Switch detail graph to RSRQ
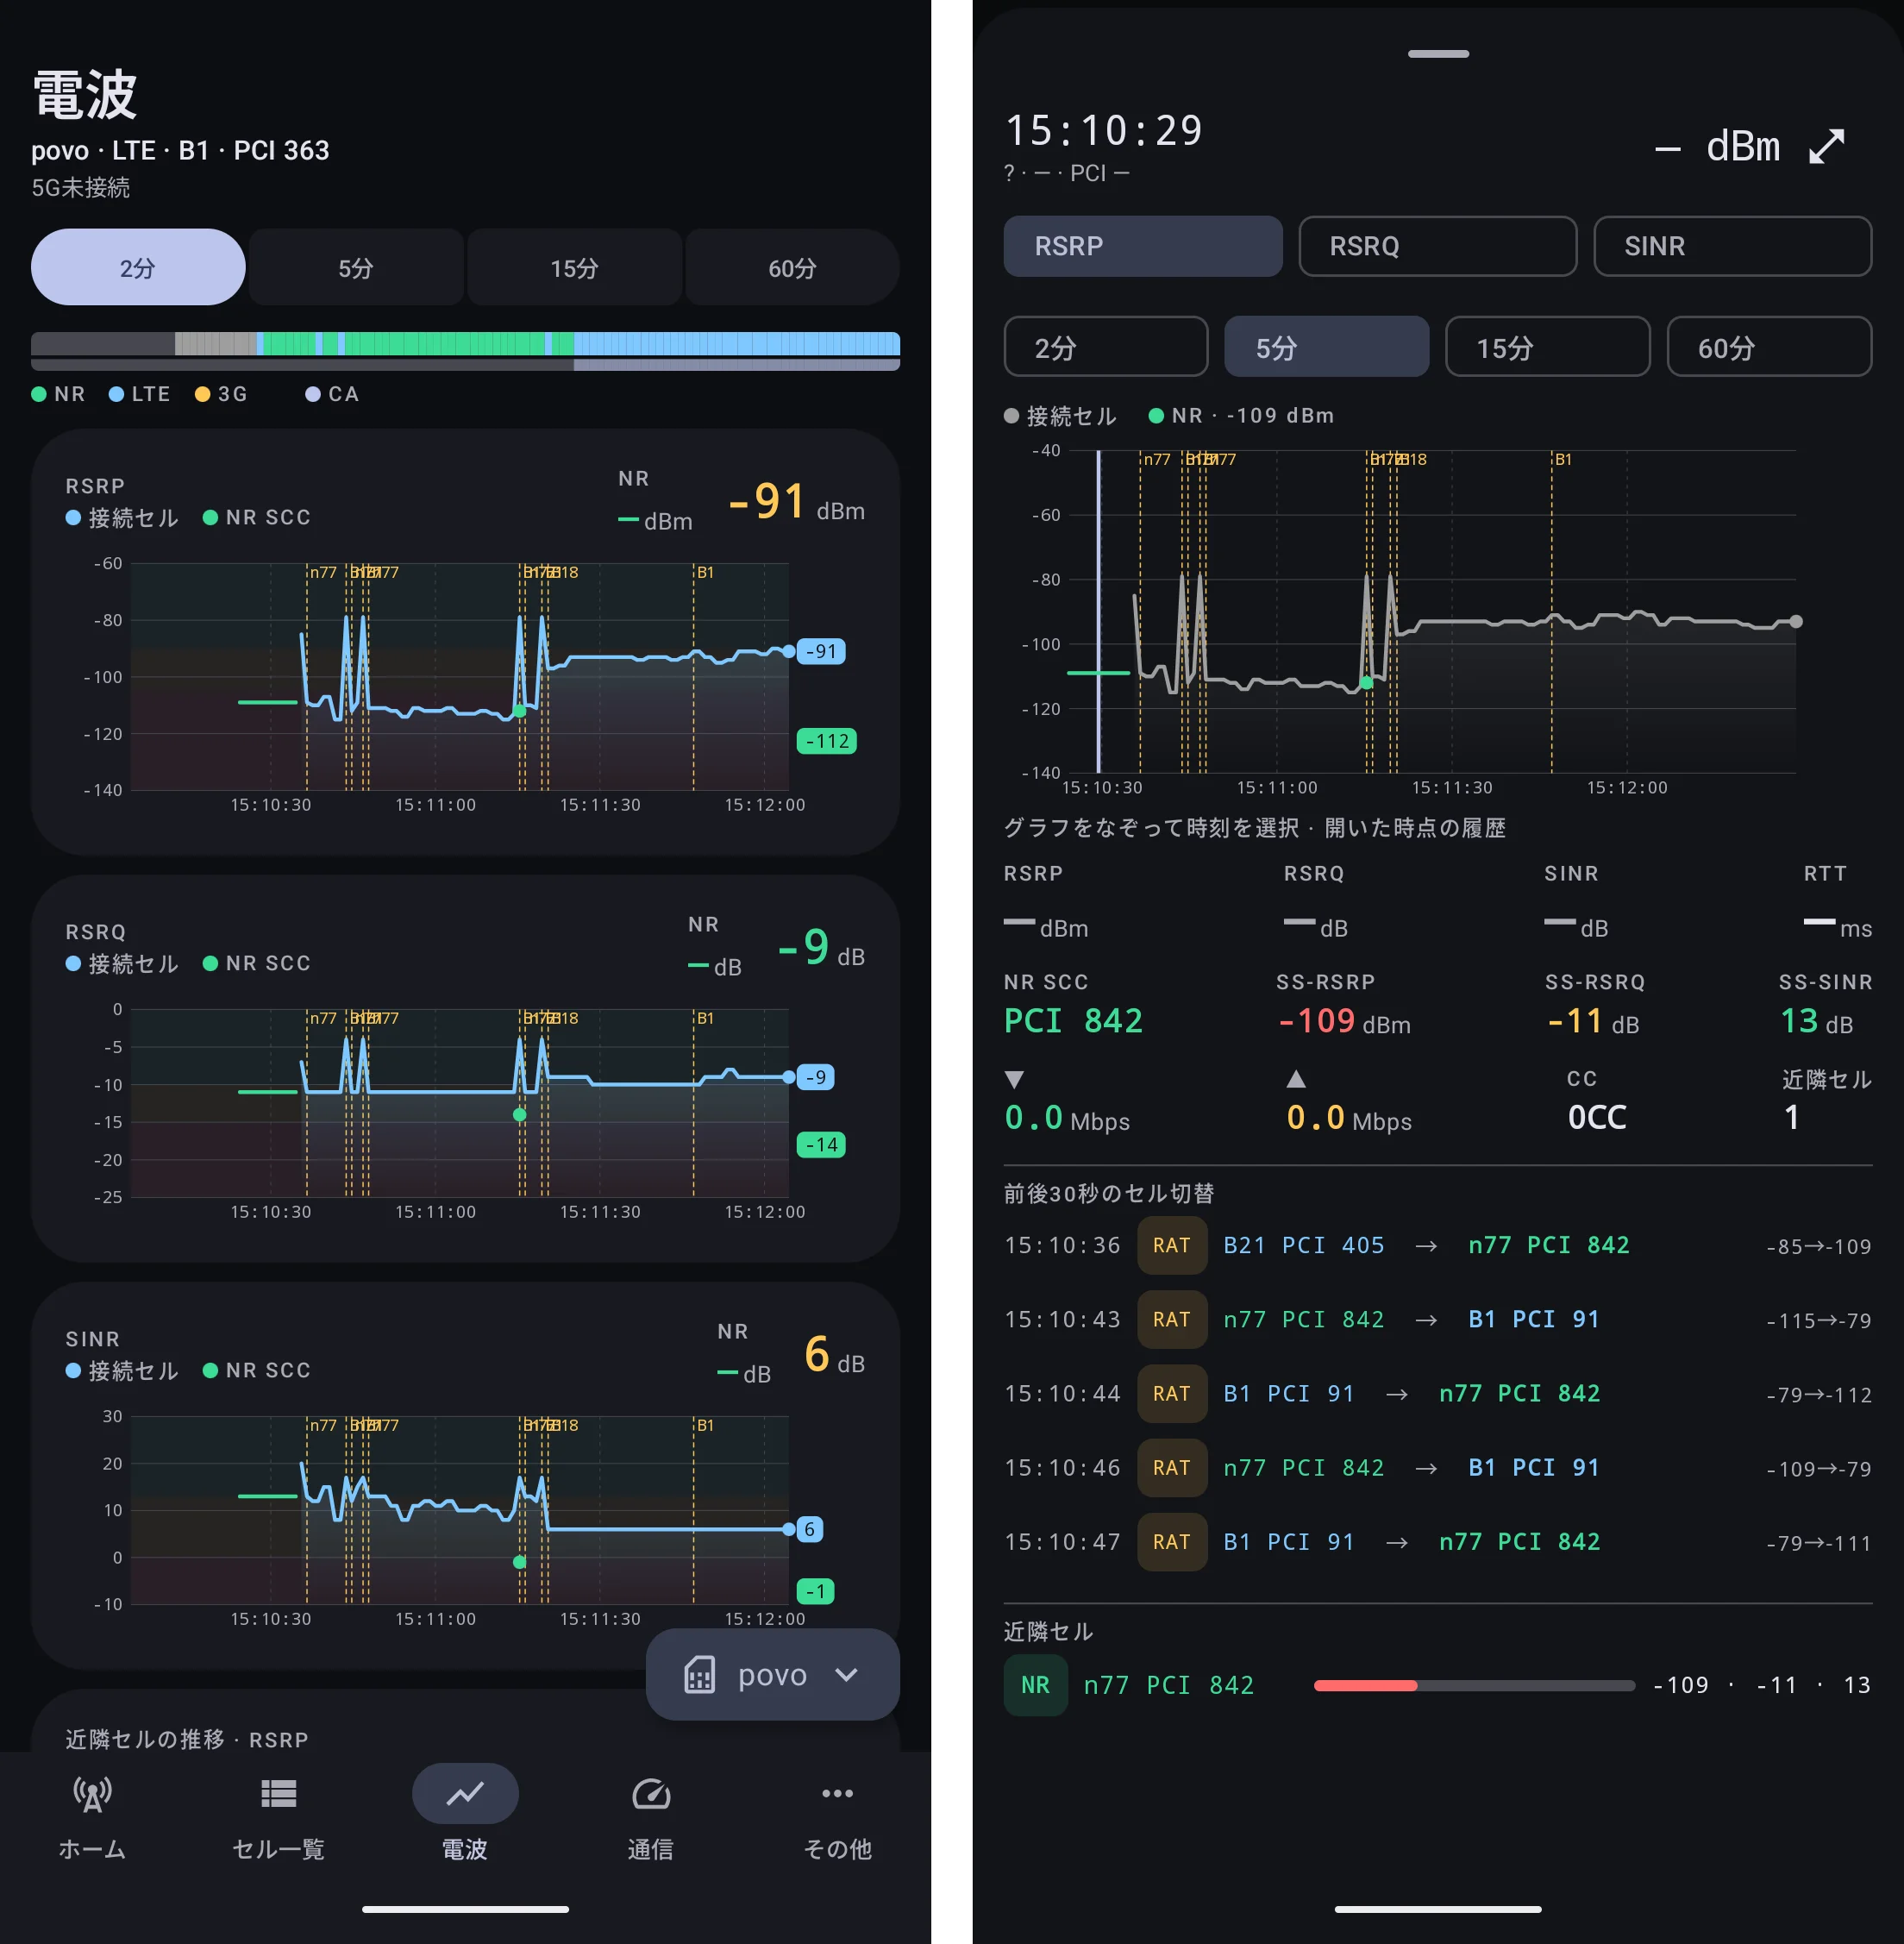Viewport: 1904px width, 1944px height. (x=1437, y=246)
